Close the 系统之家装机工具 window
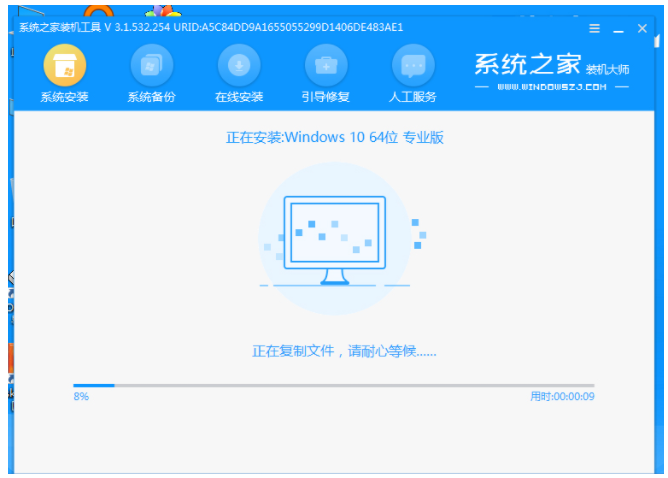 [x=642, y=29]
